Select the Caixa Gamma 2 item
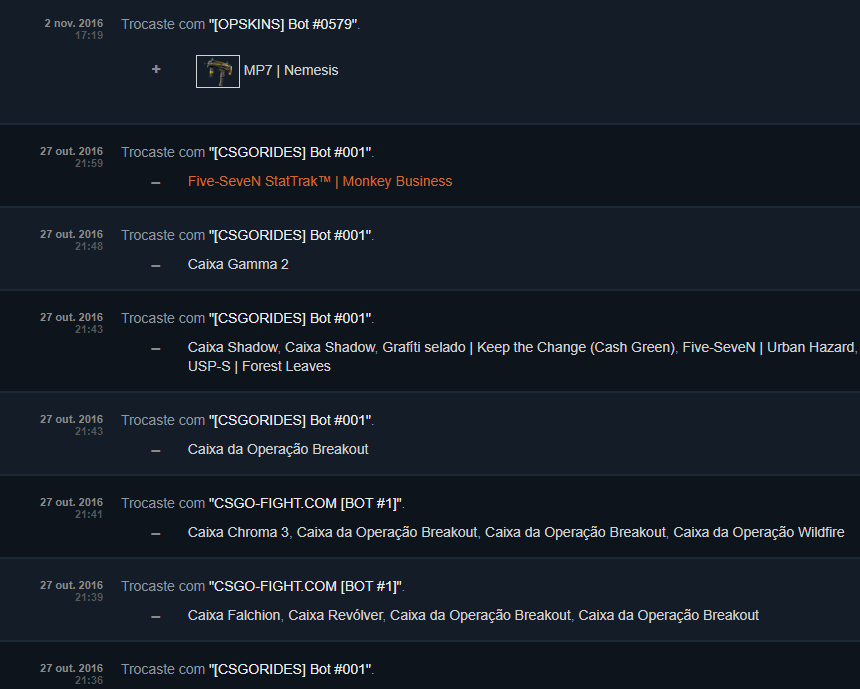This screenshot has width=860, height=689. [x=238, y=264]
